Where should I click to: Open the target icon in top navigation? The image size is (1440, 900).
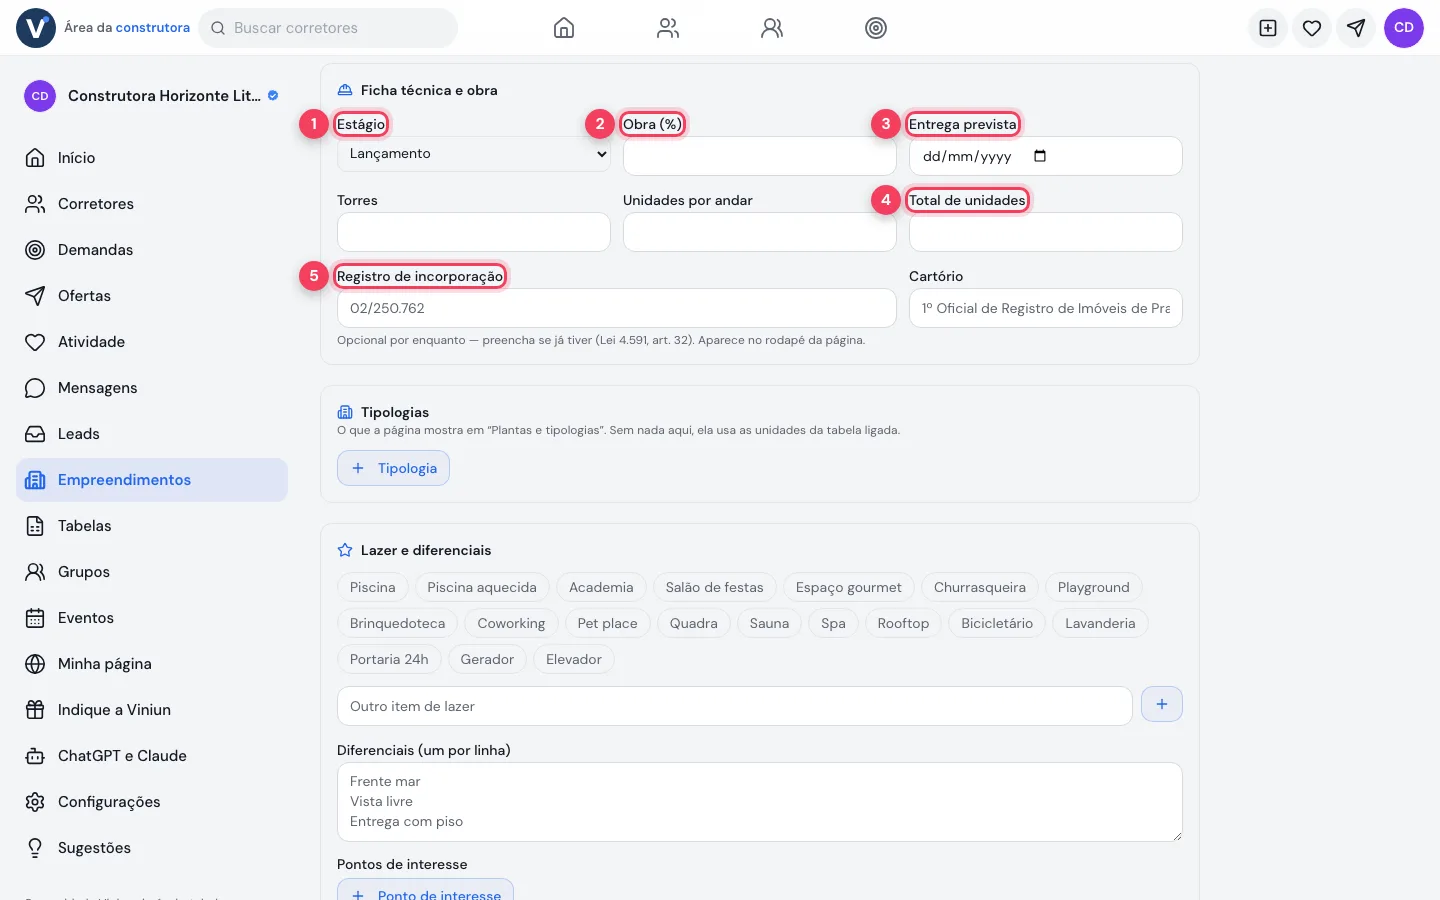pos(876,28)
